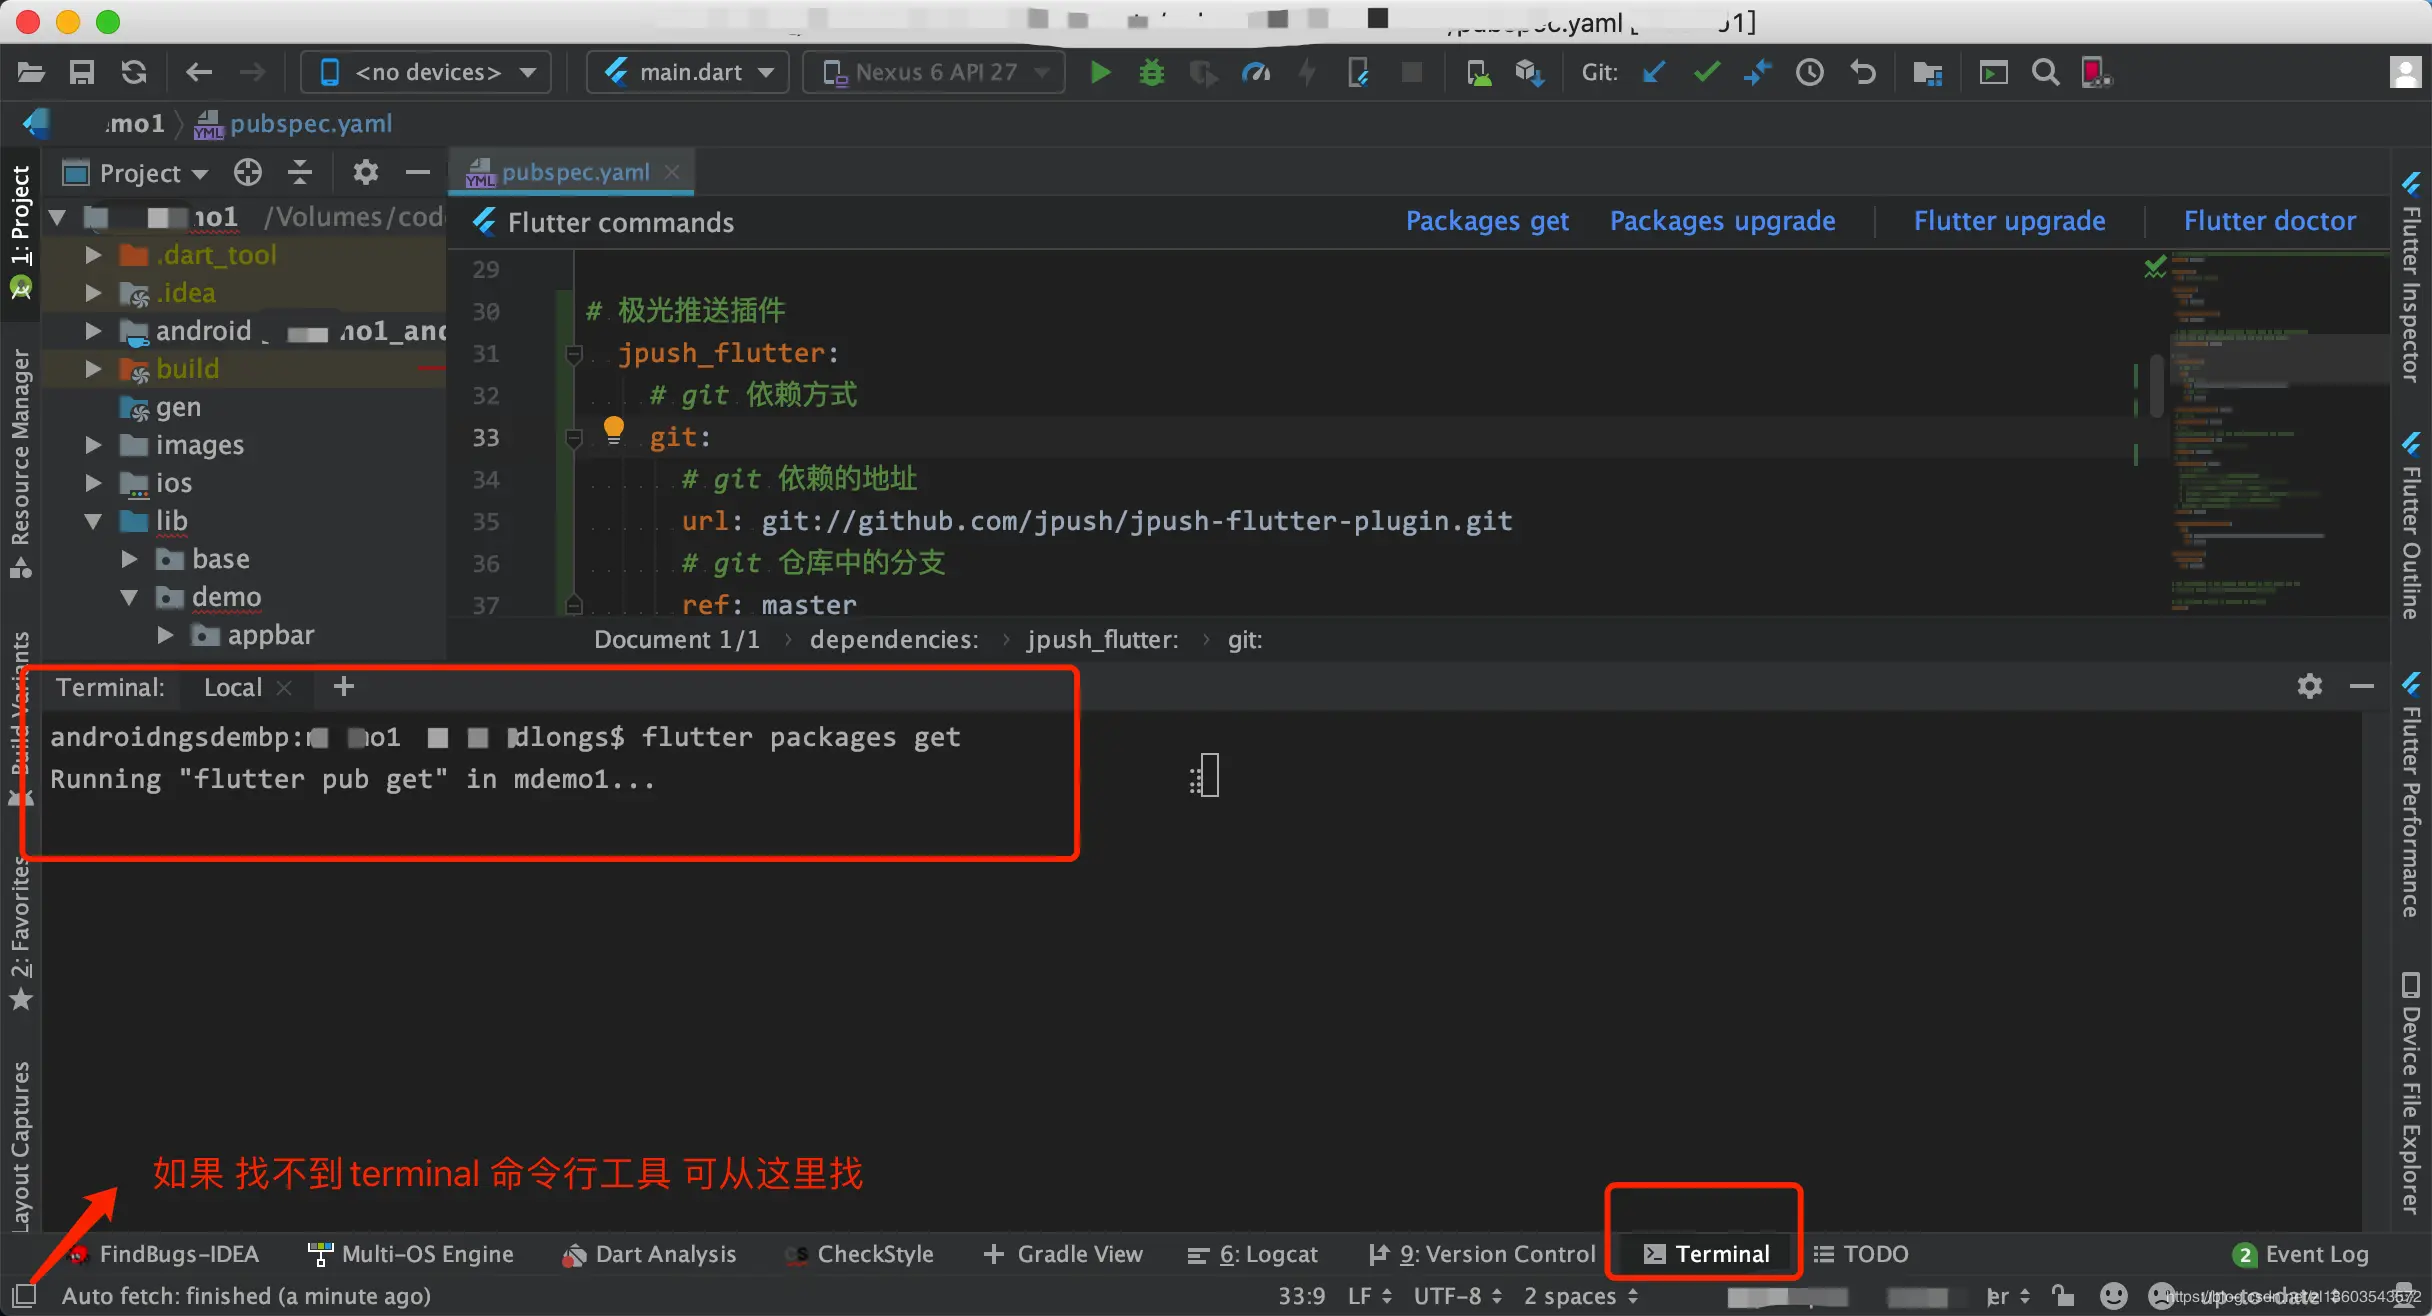Screen dimensions: 2432x1316
Task: Open Project panel settings gear
Action: [x=365, y=172]
